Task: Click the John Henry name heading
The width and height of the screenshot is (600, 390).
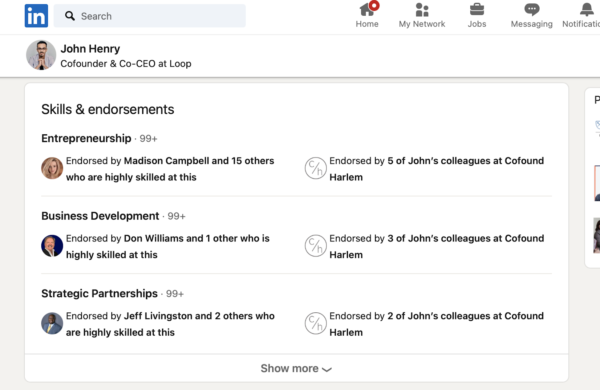Action: tap(90, 49)
